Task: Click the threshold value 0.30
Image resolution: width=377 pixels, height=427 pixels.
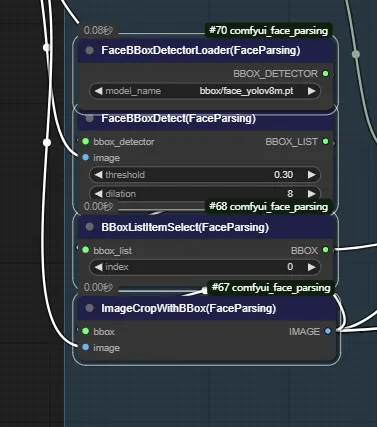Action: (x=283, y=175)
